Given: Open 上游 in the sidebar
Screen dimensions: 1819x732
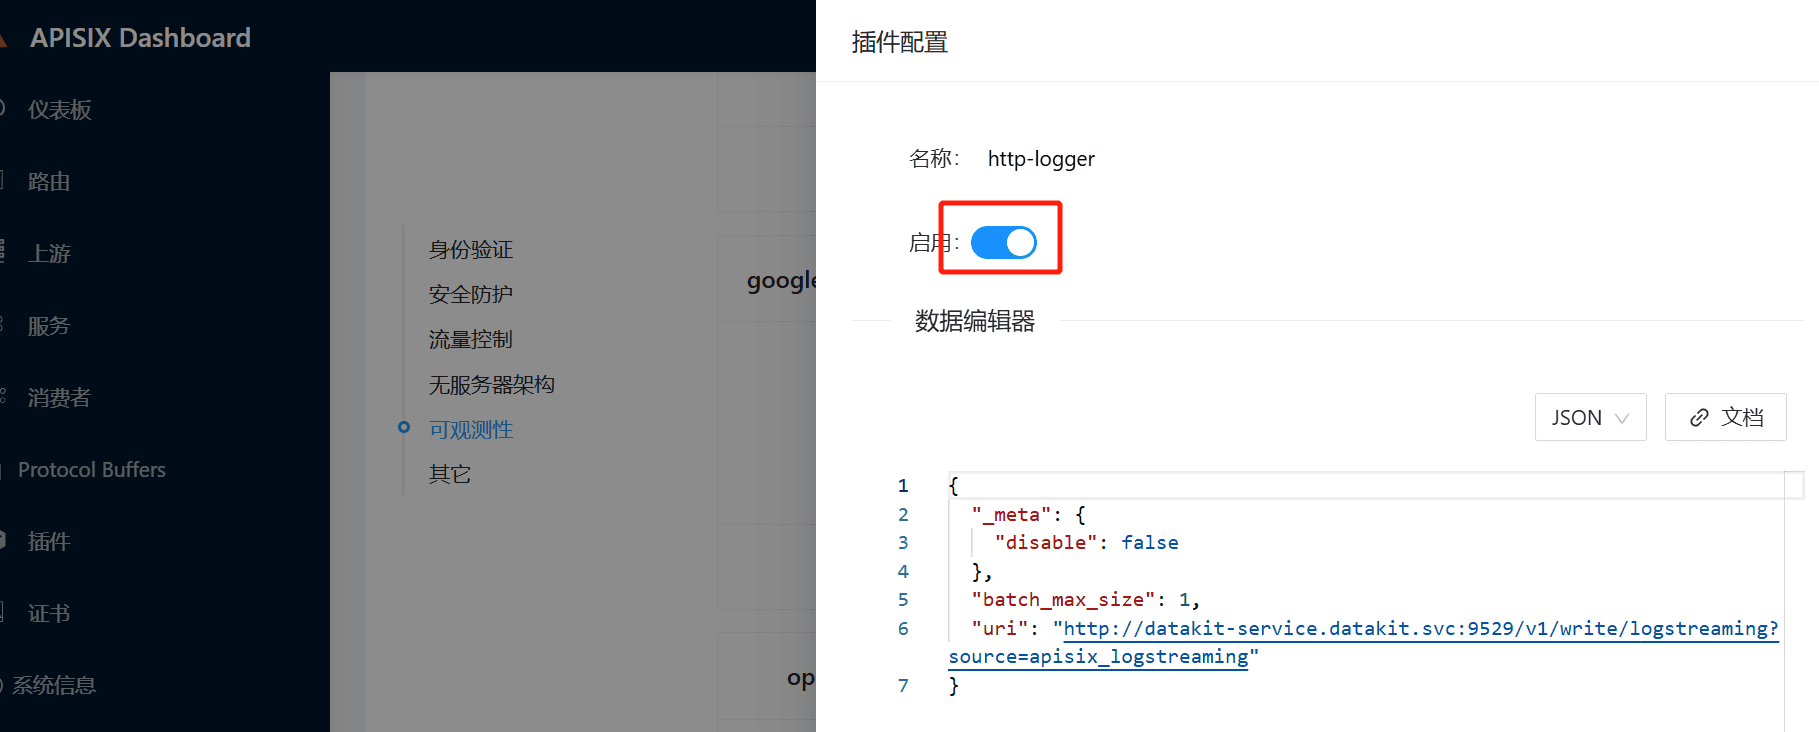Looking at the screenshot, I should 49,254.
